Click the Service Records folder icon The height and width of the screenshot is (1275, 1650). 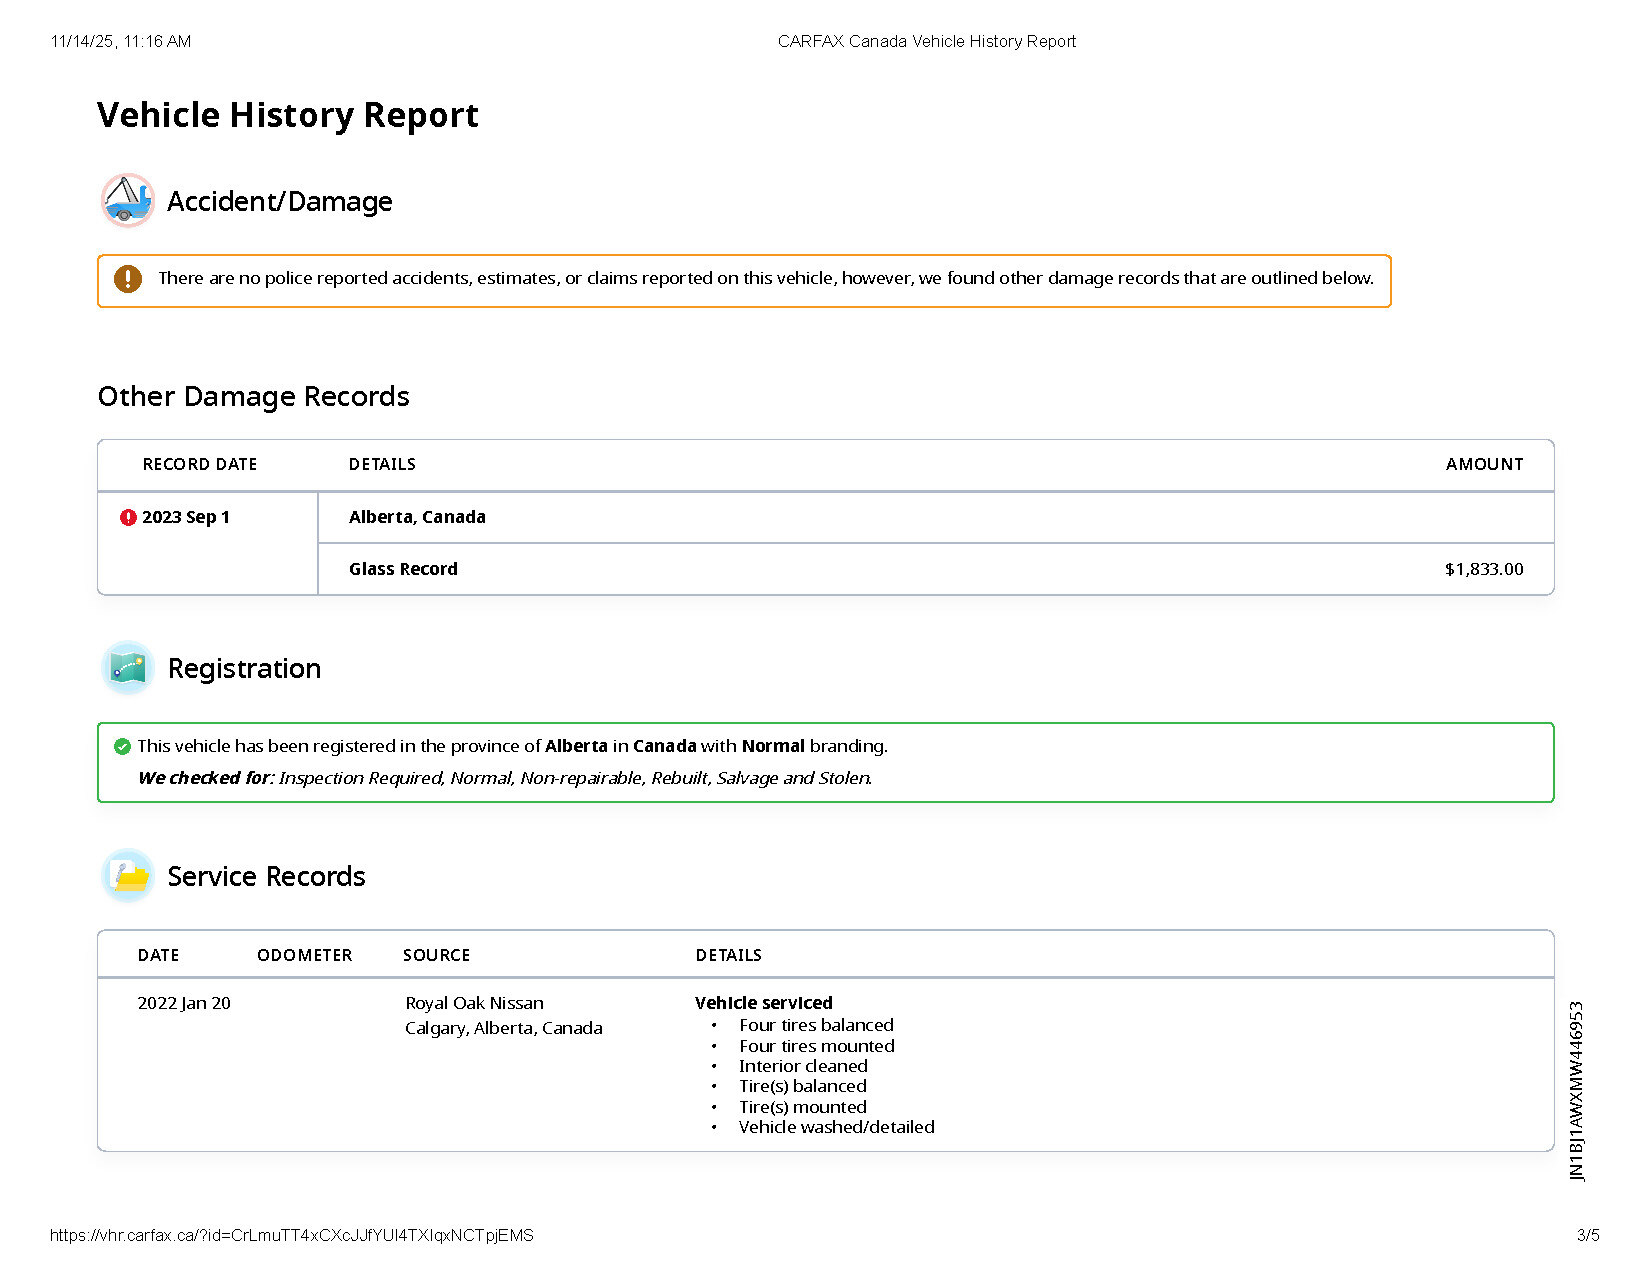(127, 876)
